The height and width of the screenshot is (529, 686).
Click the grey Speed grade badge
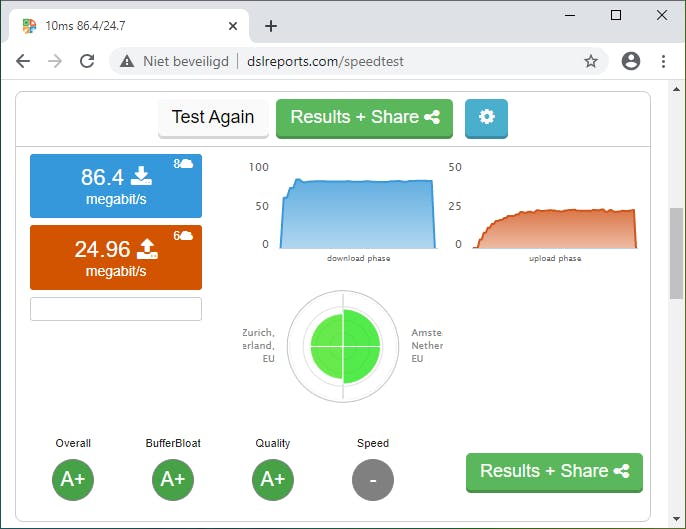(373, 480)
